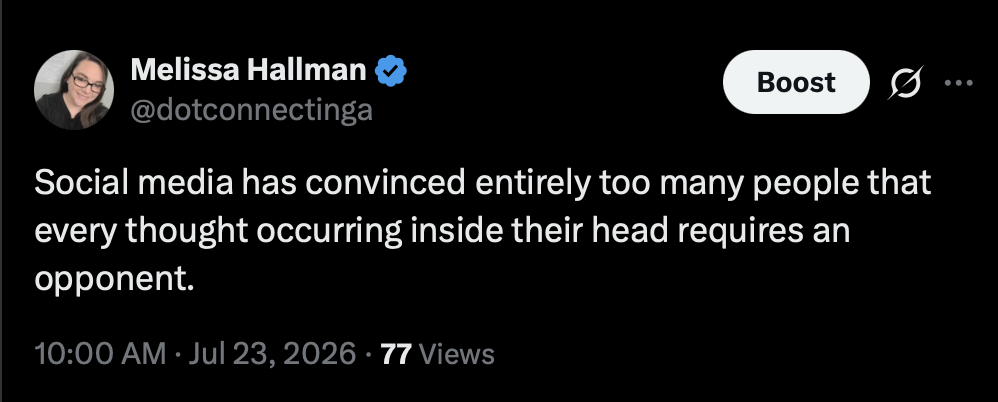998x402 pixels.
Task: View the 77 Views count
Action: point(437,354)
